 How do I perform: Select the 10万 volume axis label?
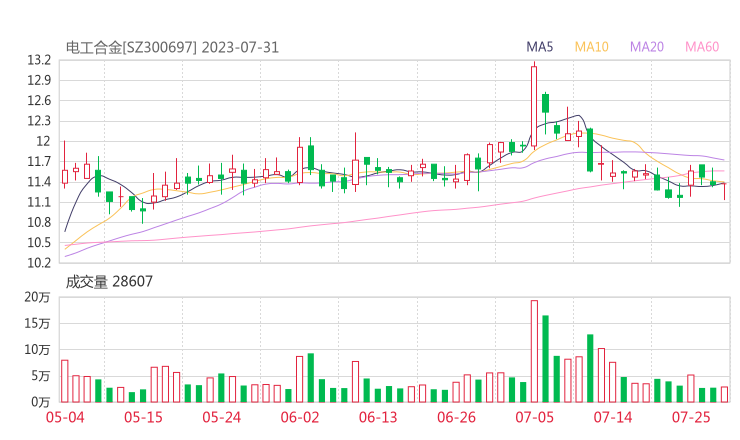pyautogui.click(x=37, y=350)
